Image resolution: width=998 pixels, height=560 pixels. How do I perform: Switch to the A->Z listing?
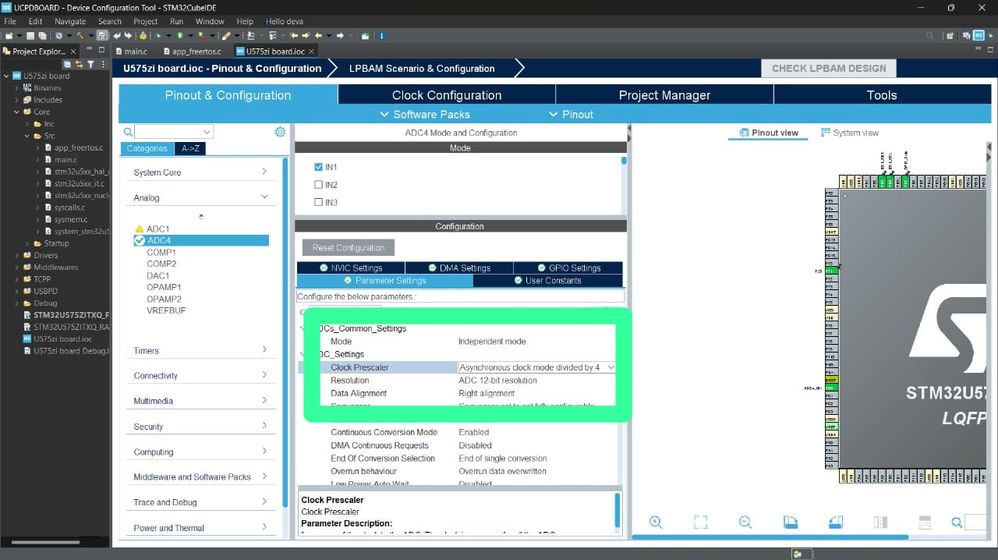(x=190, y=148)
